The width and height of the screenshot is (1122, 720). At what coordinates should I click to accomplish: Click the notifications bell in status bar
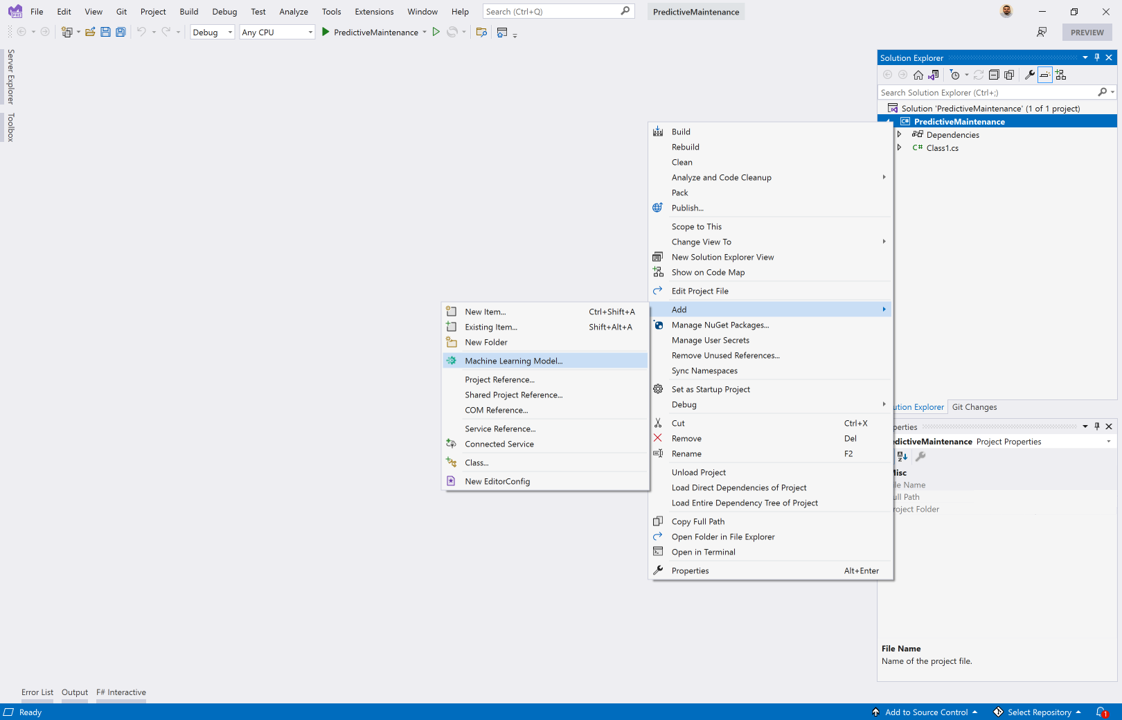click(x=1102, y=712)
